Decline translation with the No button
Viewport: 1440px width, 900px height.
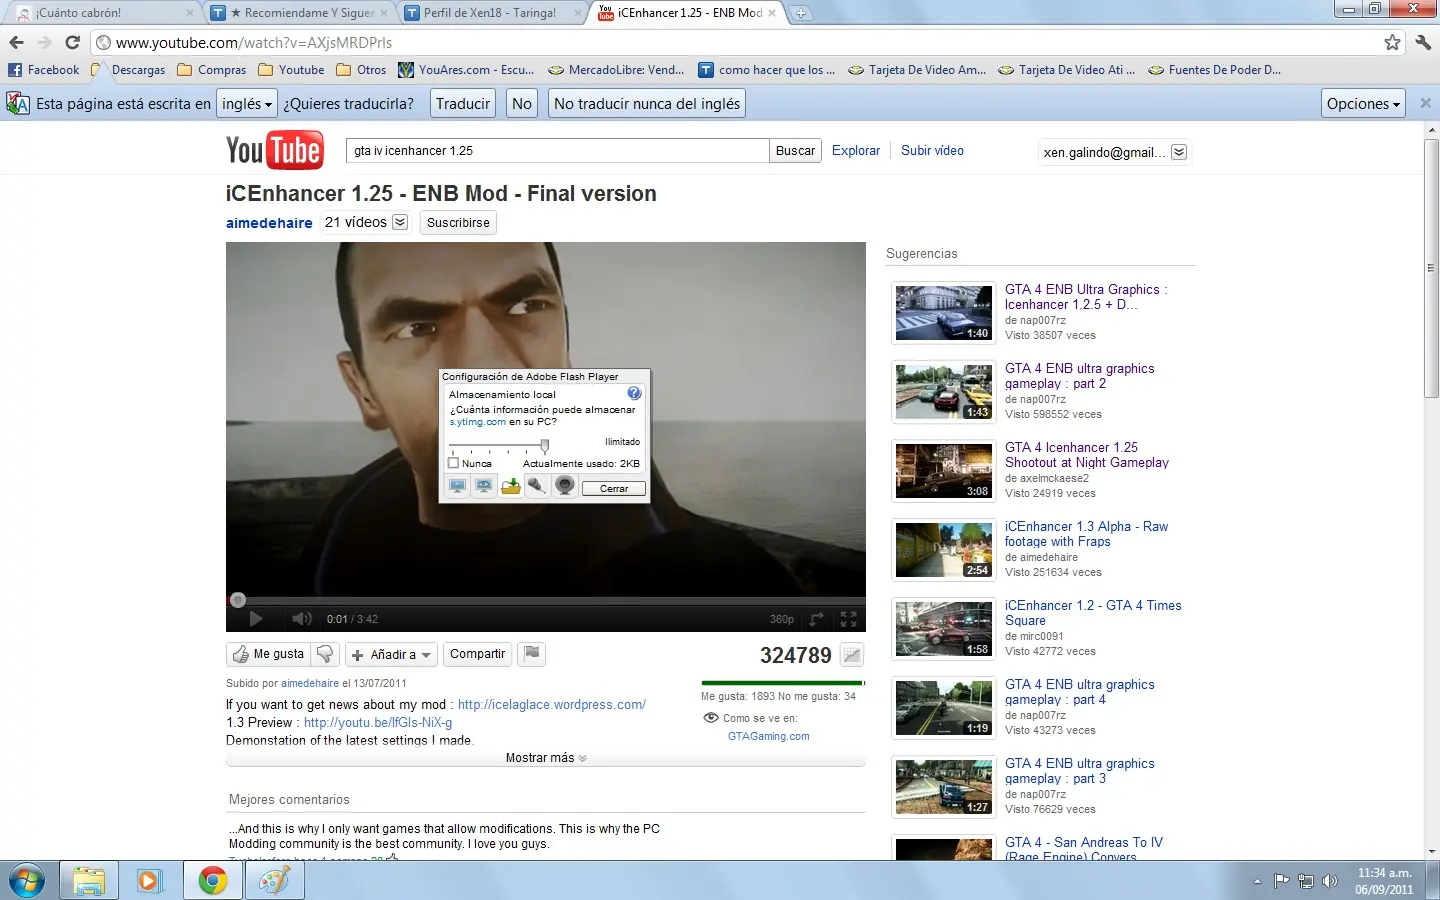pyautogui.click(x=522, y=104)
